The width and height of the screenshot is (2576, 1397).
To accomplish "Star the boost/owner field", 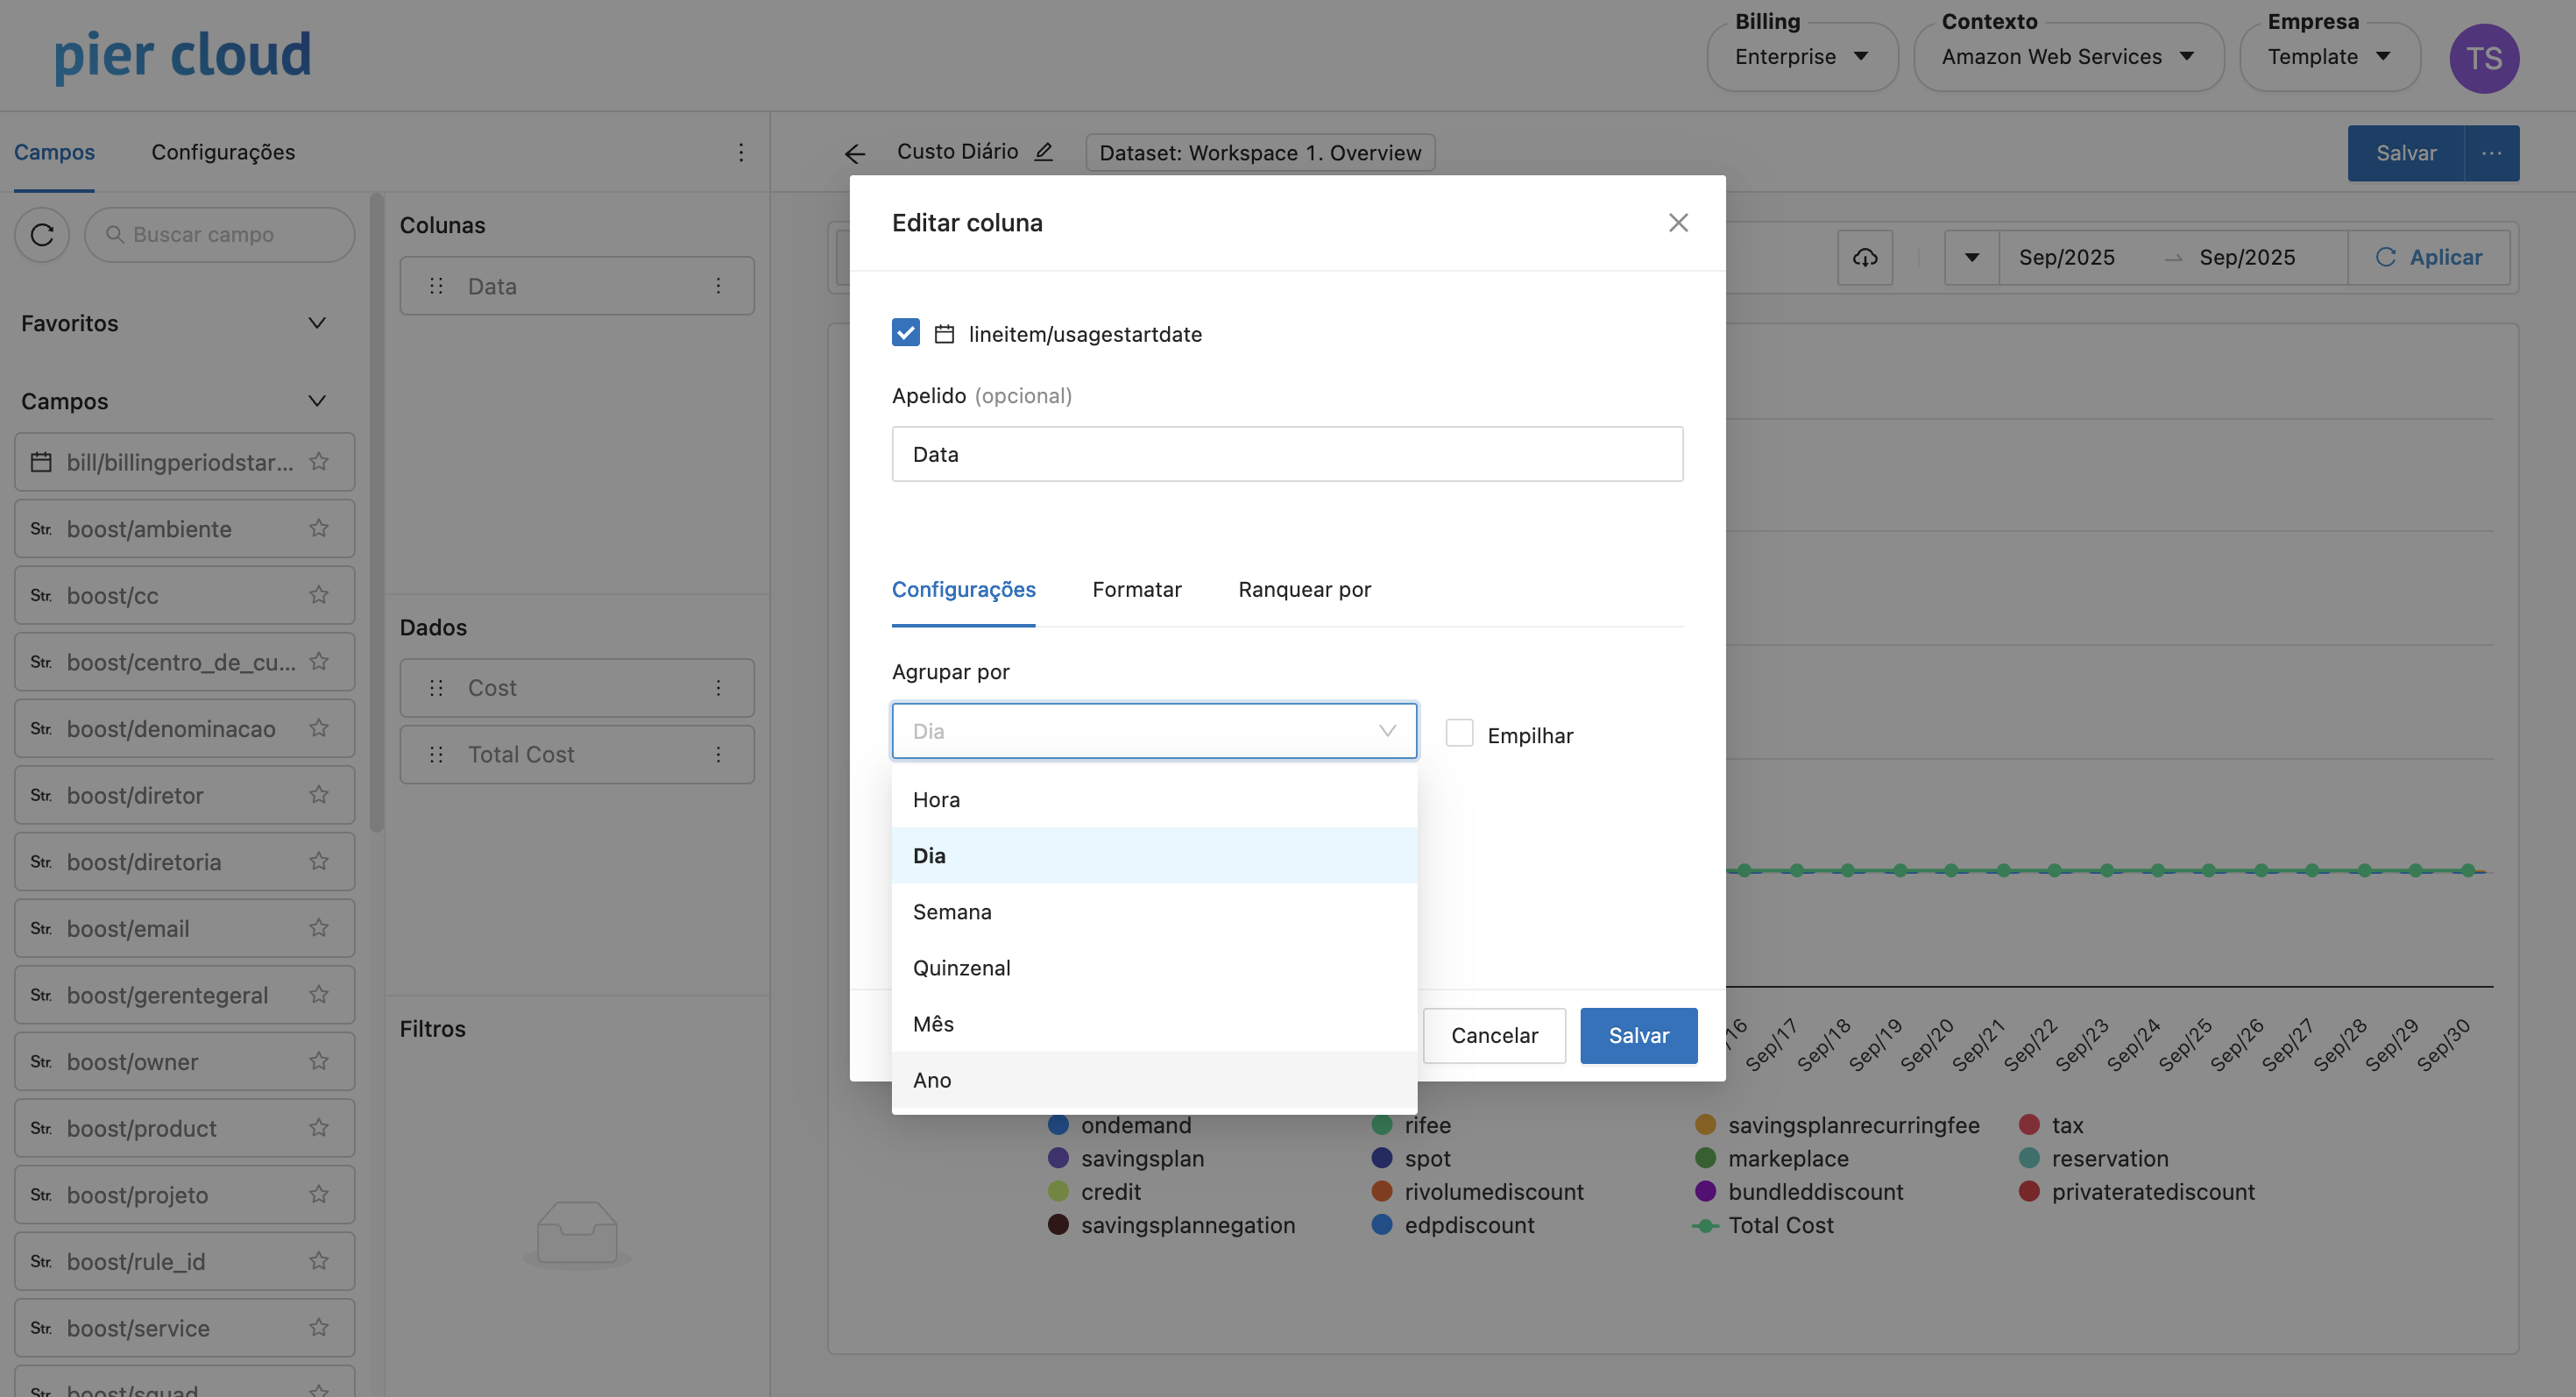I will [319, 1061].
